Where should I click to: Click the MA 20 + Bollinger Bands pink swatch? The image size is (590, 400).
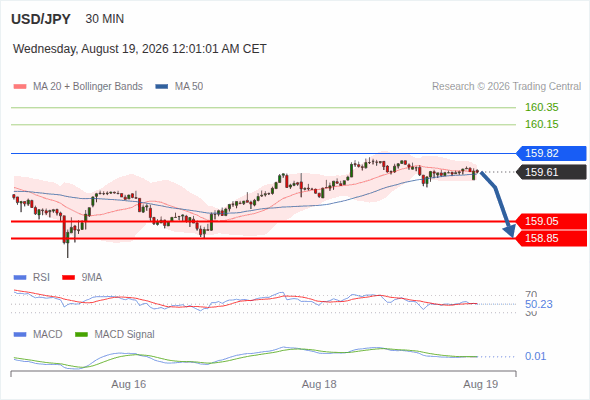coord(20,87)
